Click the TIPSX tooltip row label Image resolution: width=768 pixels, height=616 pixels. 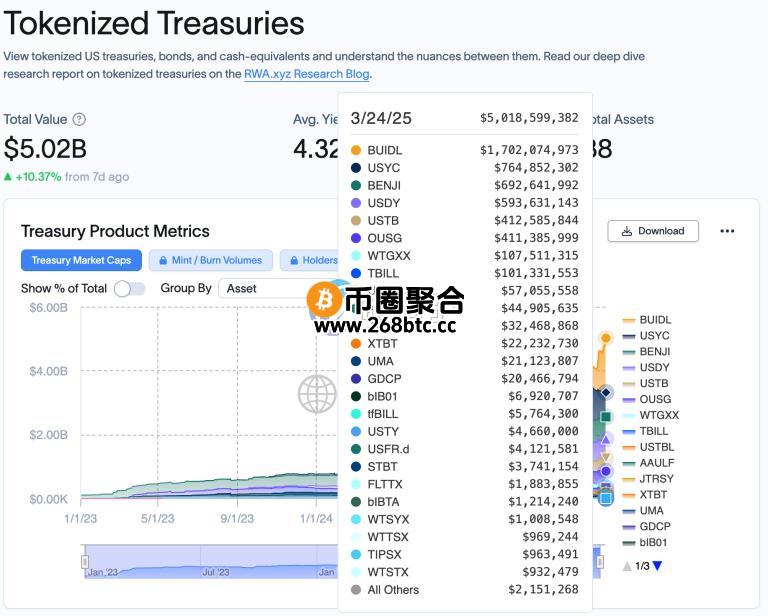(x=384, y=555)
